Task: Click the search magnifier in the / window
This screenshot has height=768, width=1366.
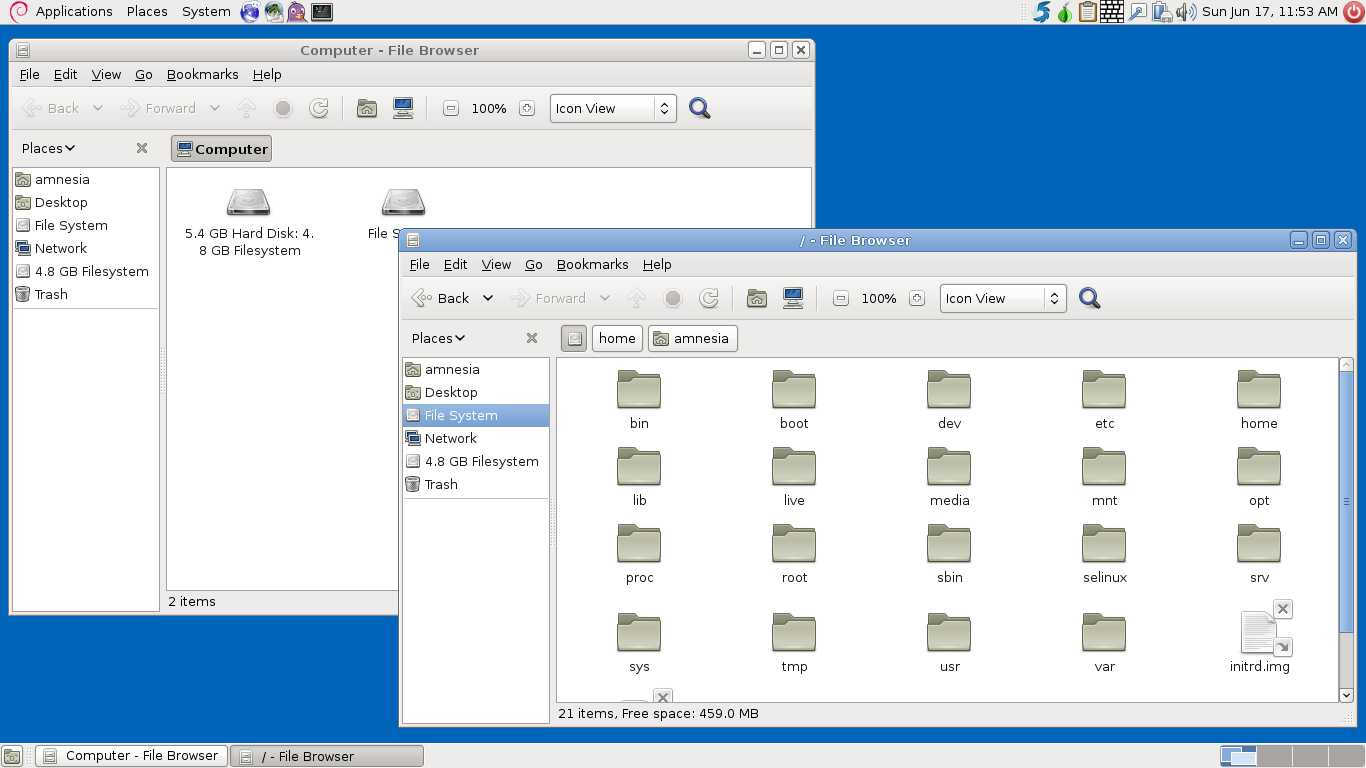Action: pyautogui.click(x=1089, y=298)
